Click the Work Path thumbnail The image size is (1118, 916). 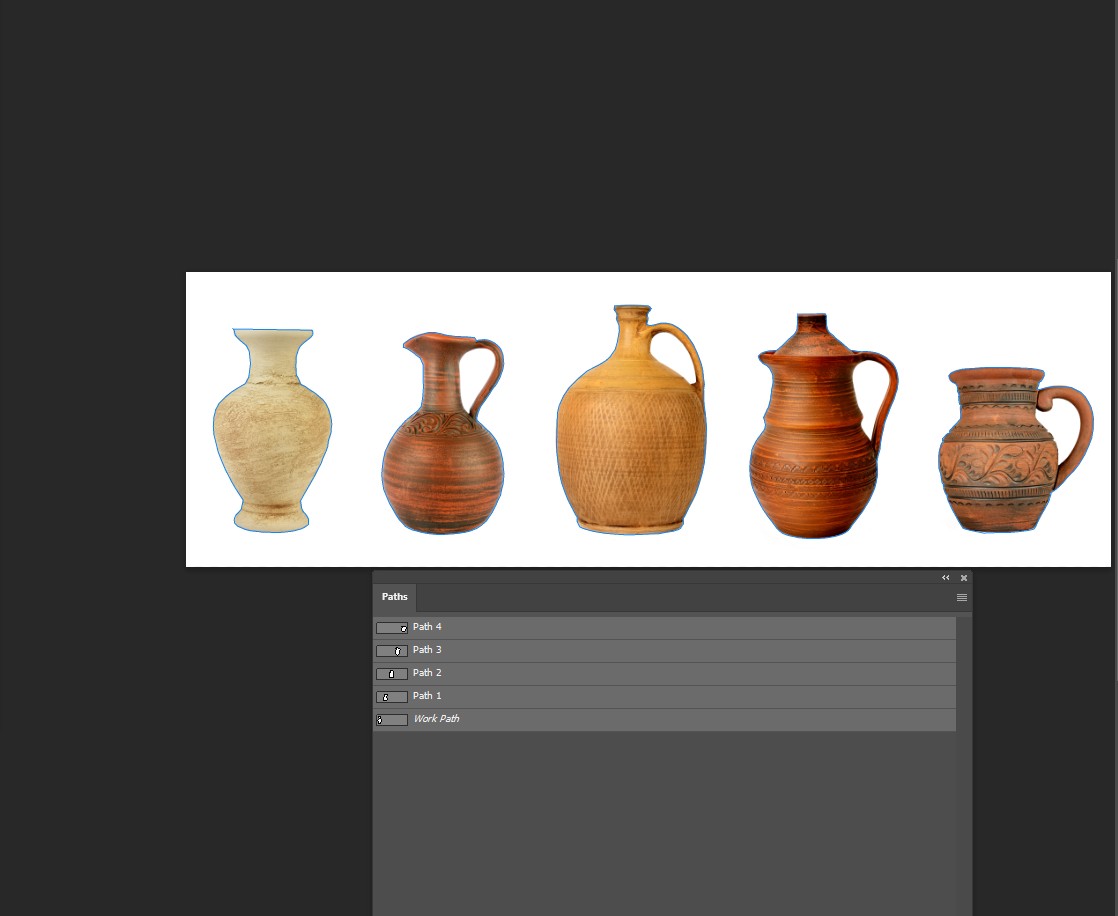(x=392, y=720)
